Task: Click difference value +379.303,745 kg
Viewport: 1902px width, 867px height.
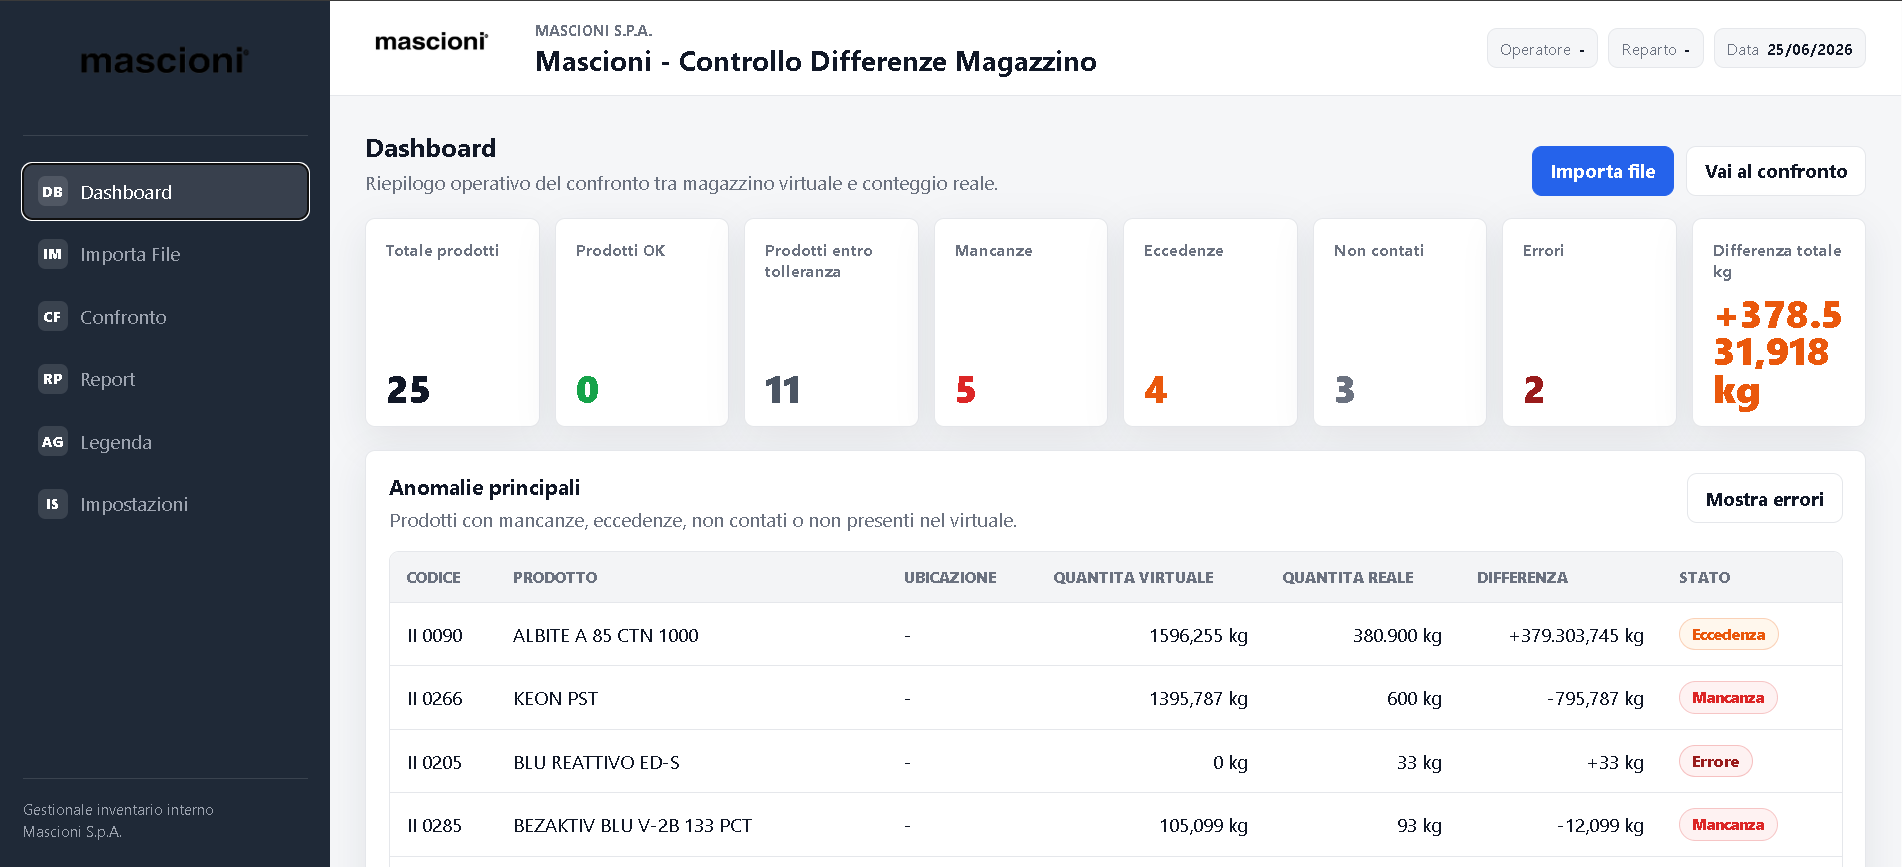Action: tap(1576, 635)
